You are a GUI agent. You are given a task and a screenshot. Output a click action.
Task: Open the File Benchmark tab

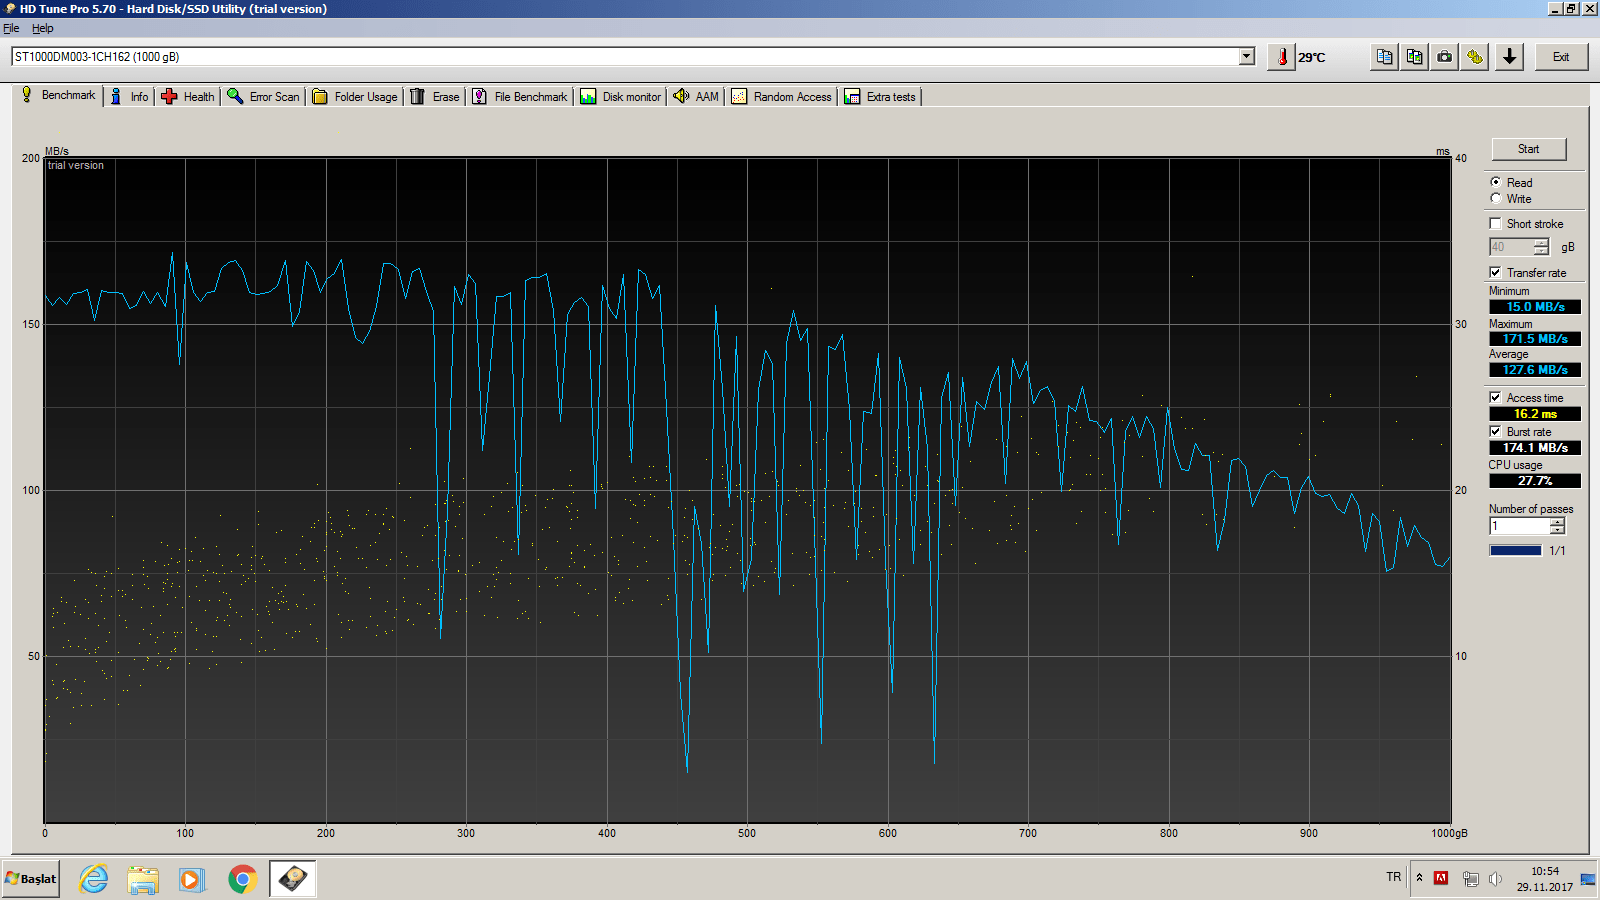click(x=520, y=97)
